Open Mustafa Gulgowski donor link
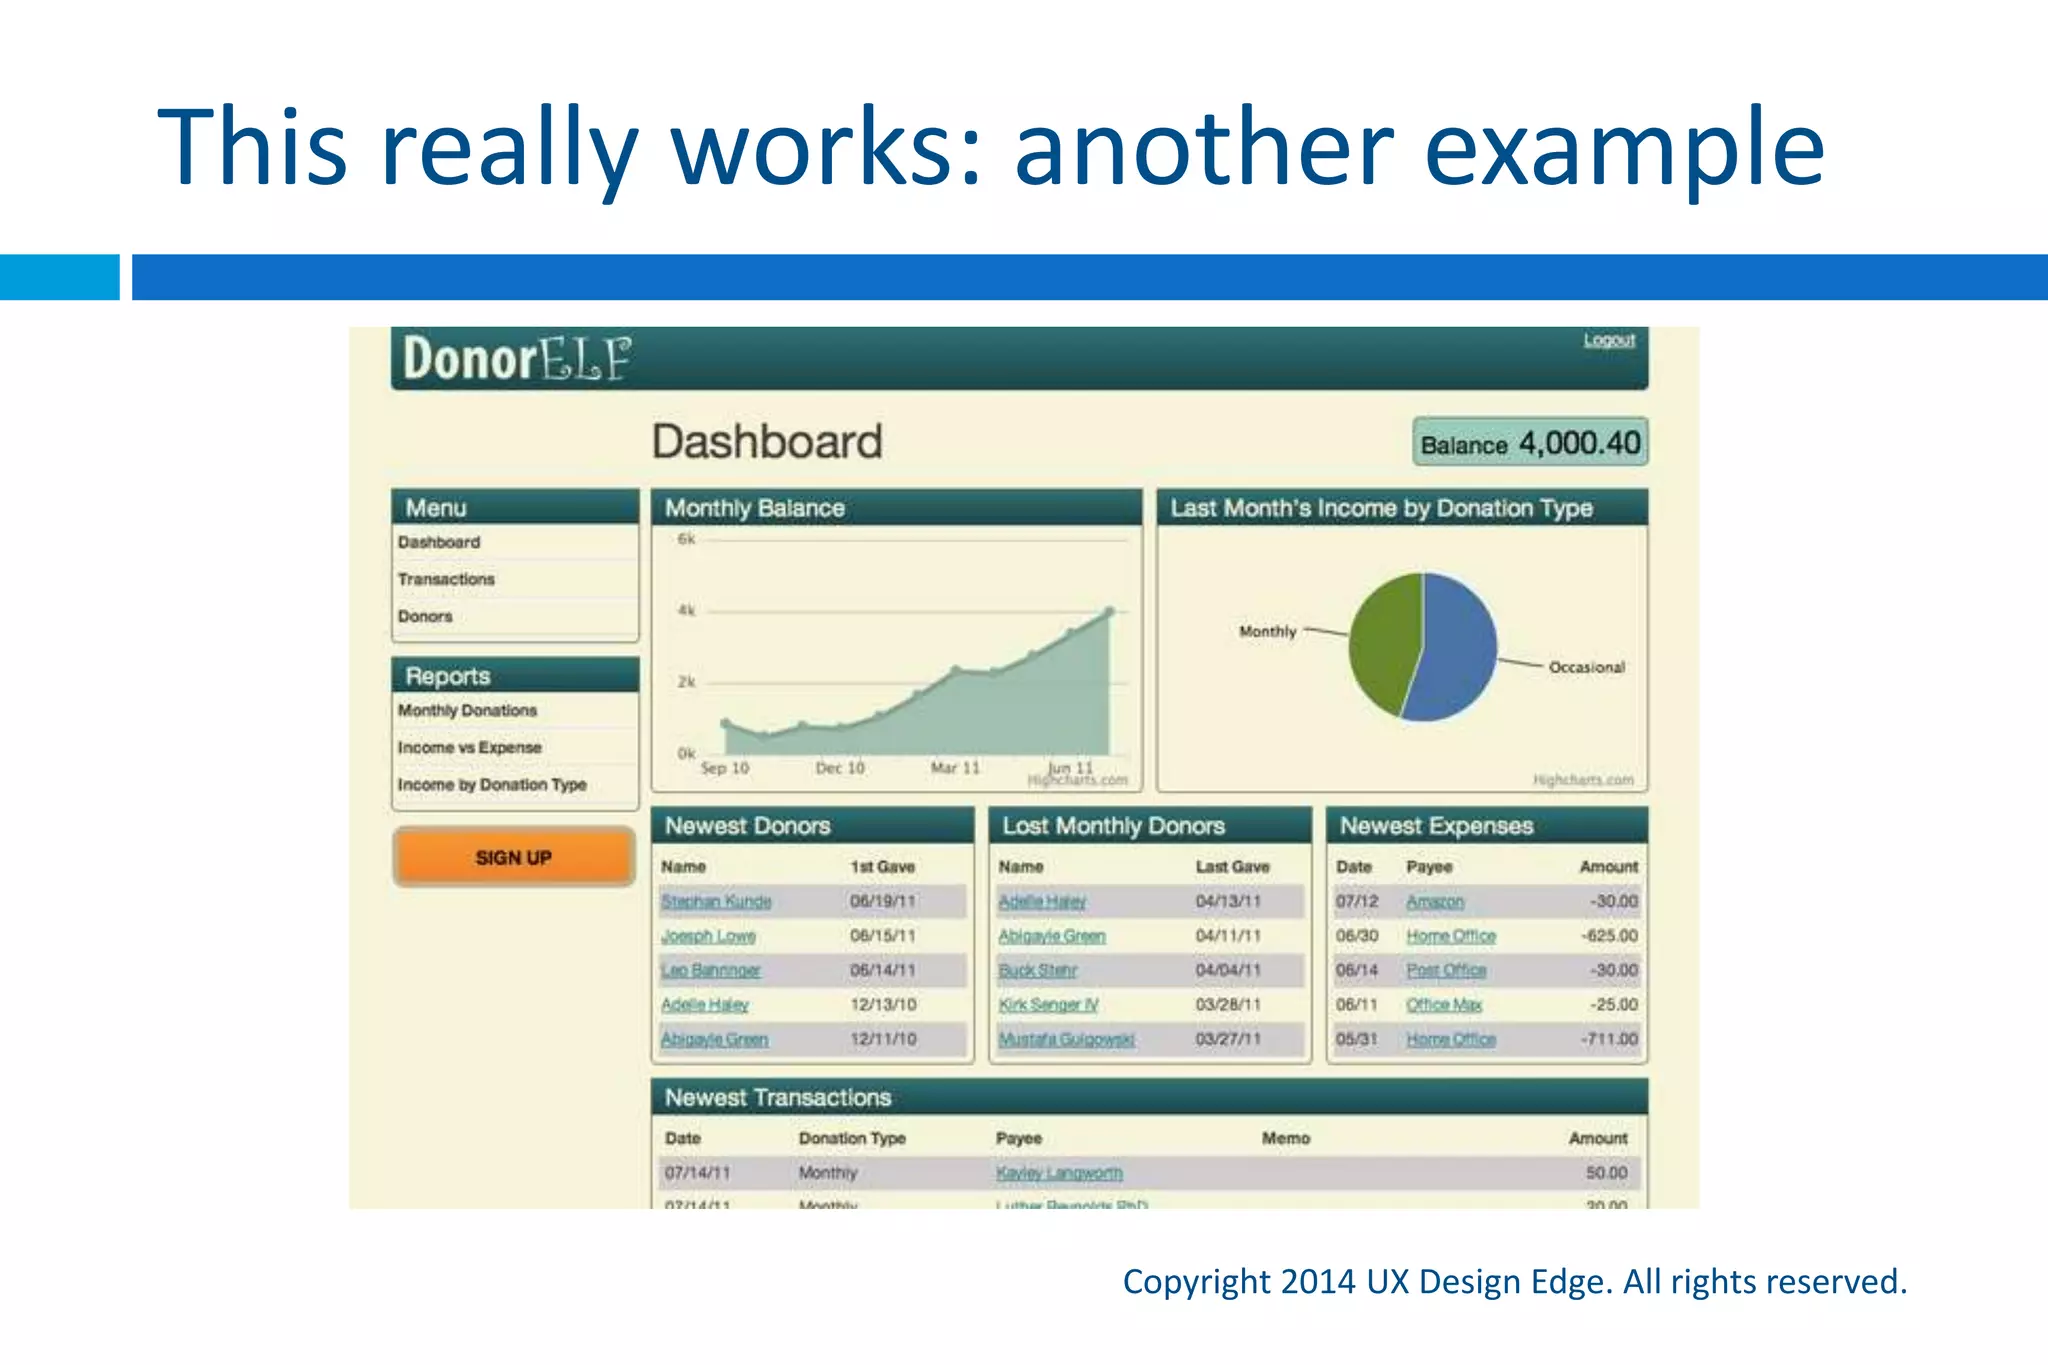 [1066, 1039]
